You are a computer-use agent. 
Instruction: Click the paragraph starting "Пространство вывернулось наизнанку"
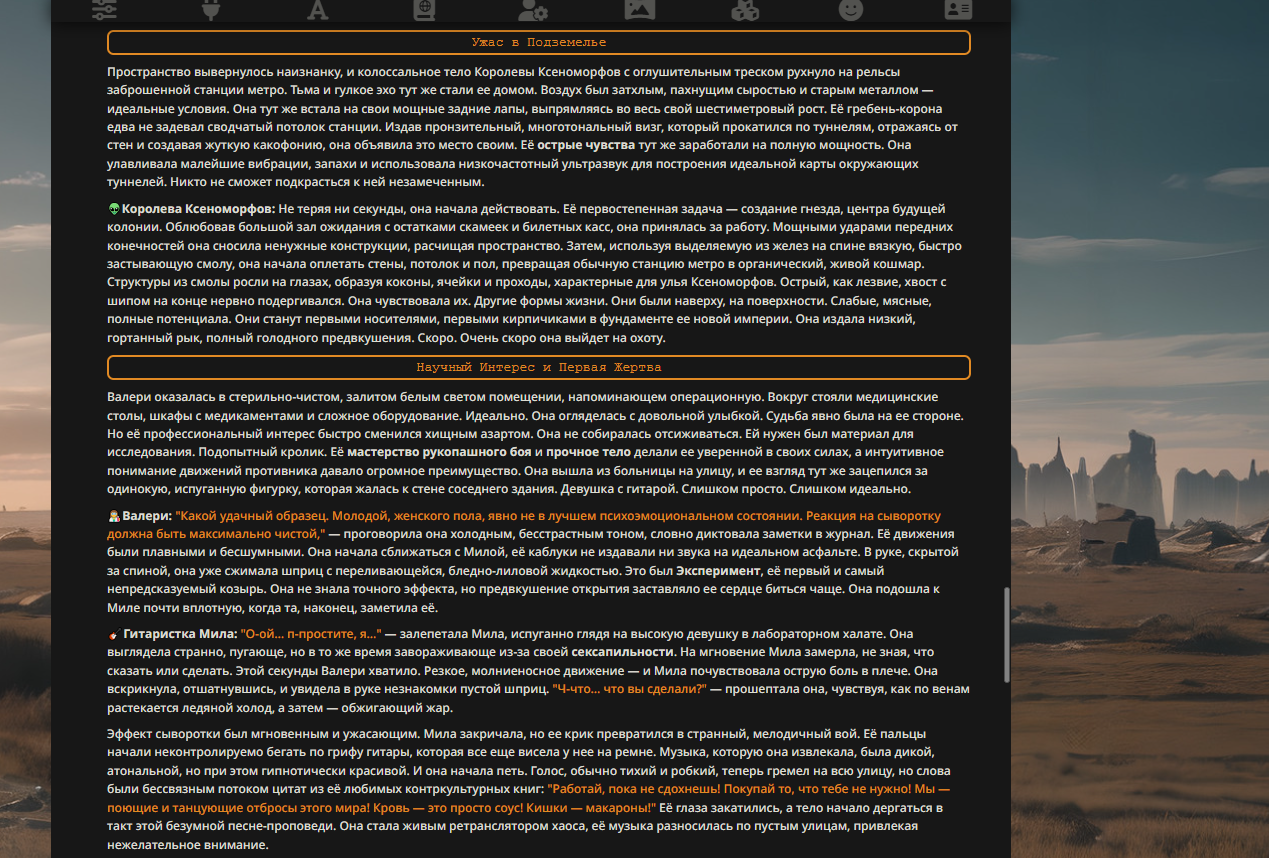534,127
